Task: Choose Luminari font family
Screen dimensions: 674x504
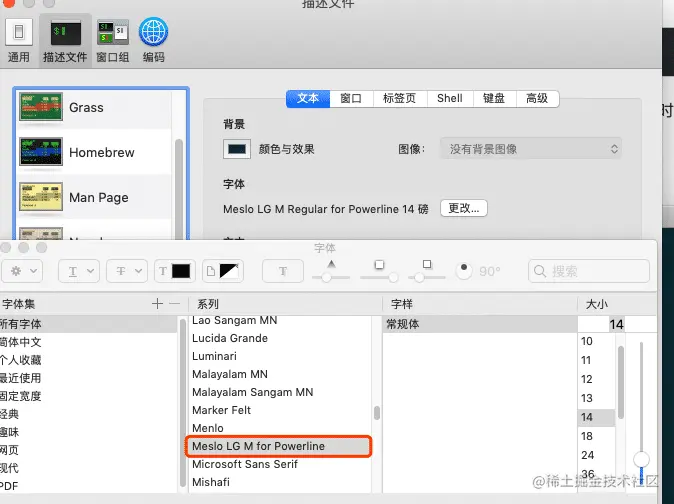Action: click(x=279, y=356)
